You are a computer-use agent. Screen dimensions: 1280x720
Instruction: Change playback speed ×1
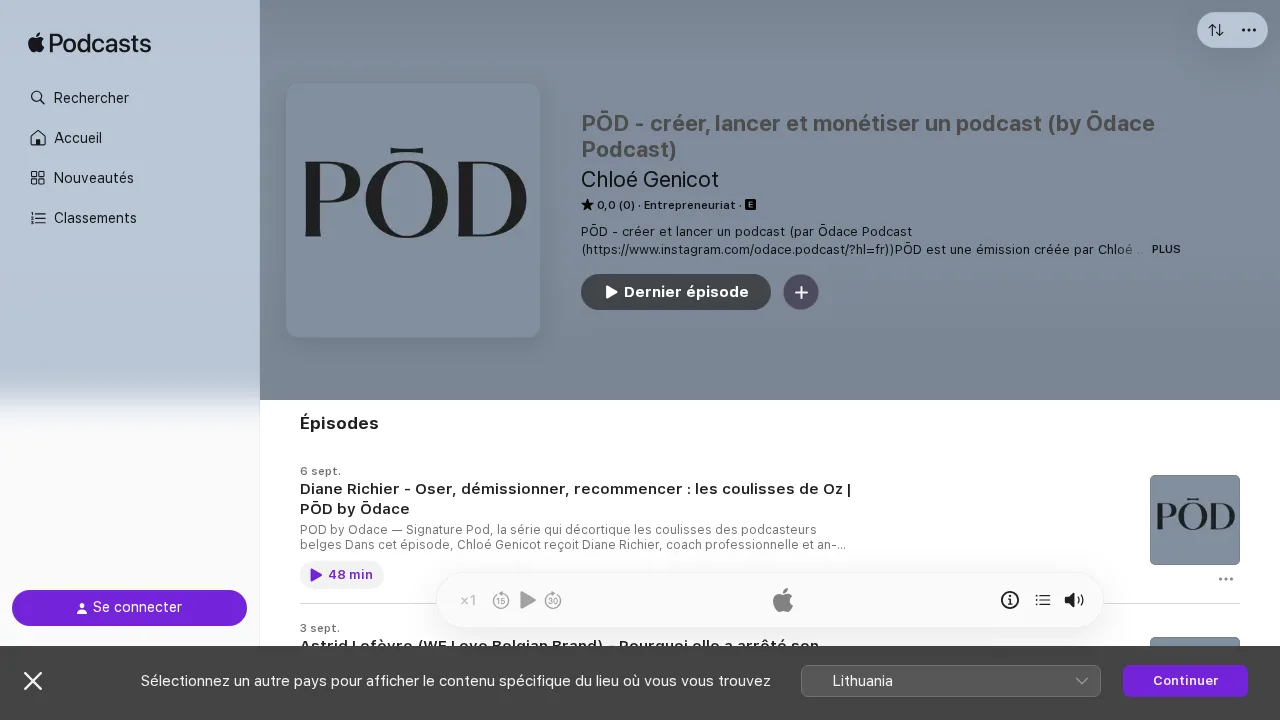[468, 600]
